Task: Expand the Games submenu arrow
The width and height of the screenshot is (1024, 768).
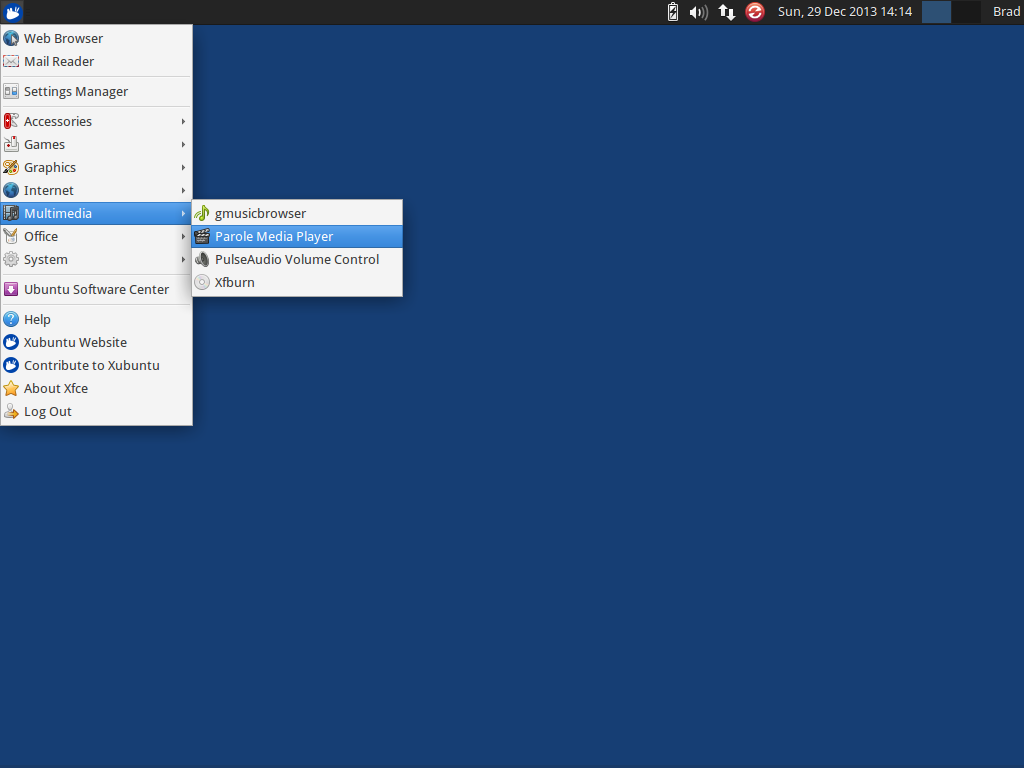Action: tap(184, 144)
